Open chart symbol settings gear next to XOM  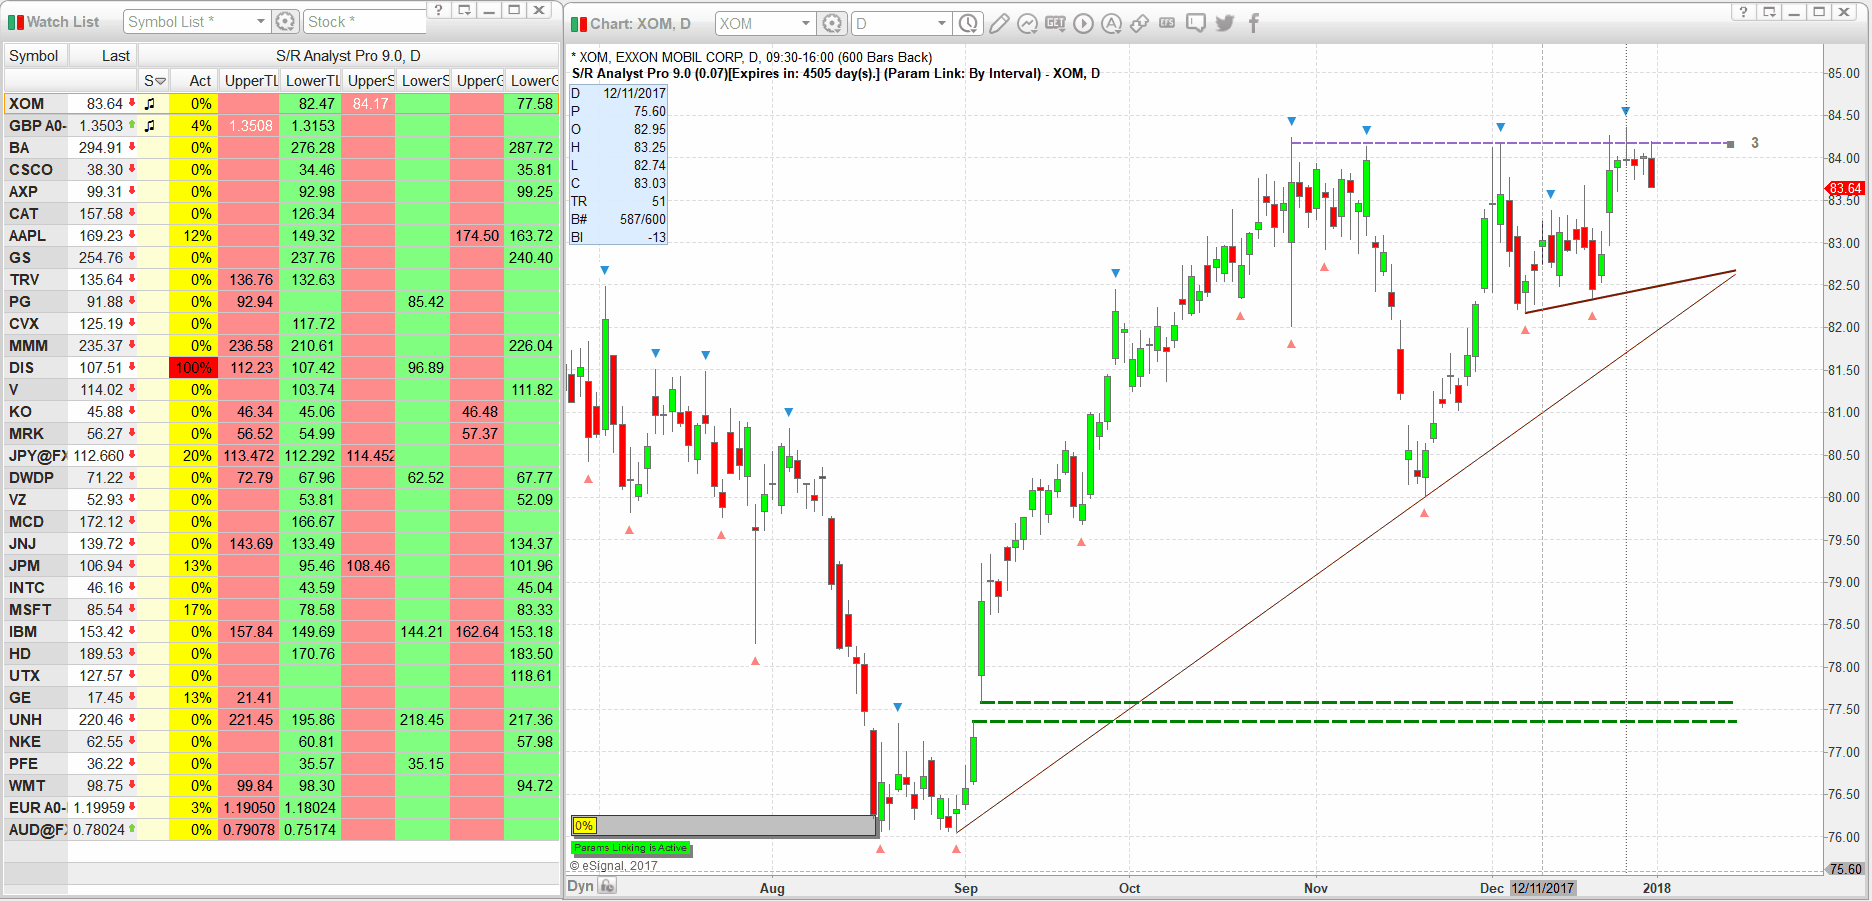point(832,23)
